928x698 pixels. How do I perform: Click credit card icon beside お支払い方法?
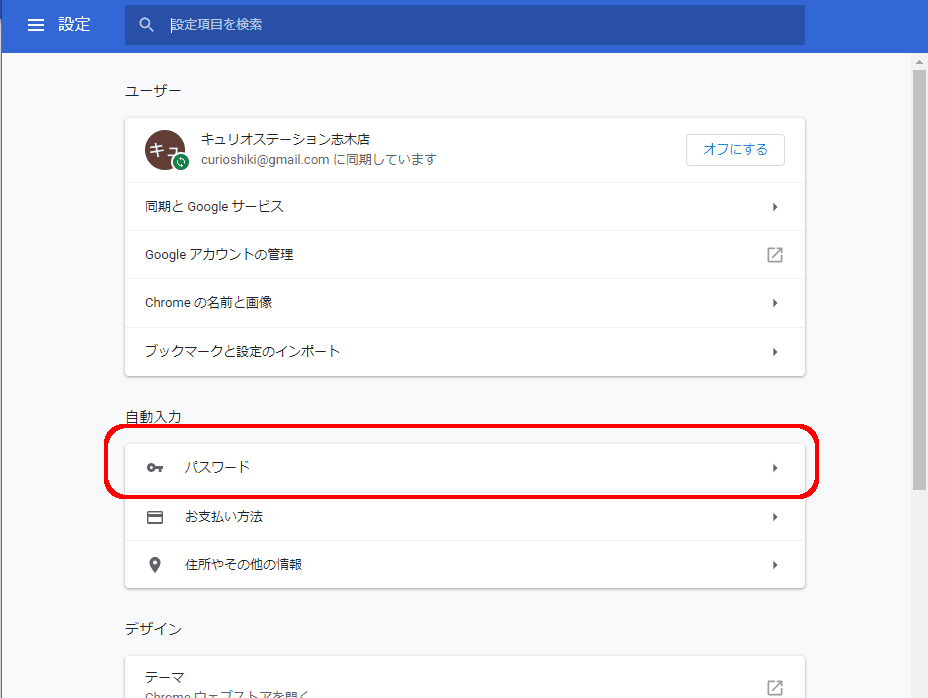[x=154, y=517]
